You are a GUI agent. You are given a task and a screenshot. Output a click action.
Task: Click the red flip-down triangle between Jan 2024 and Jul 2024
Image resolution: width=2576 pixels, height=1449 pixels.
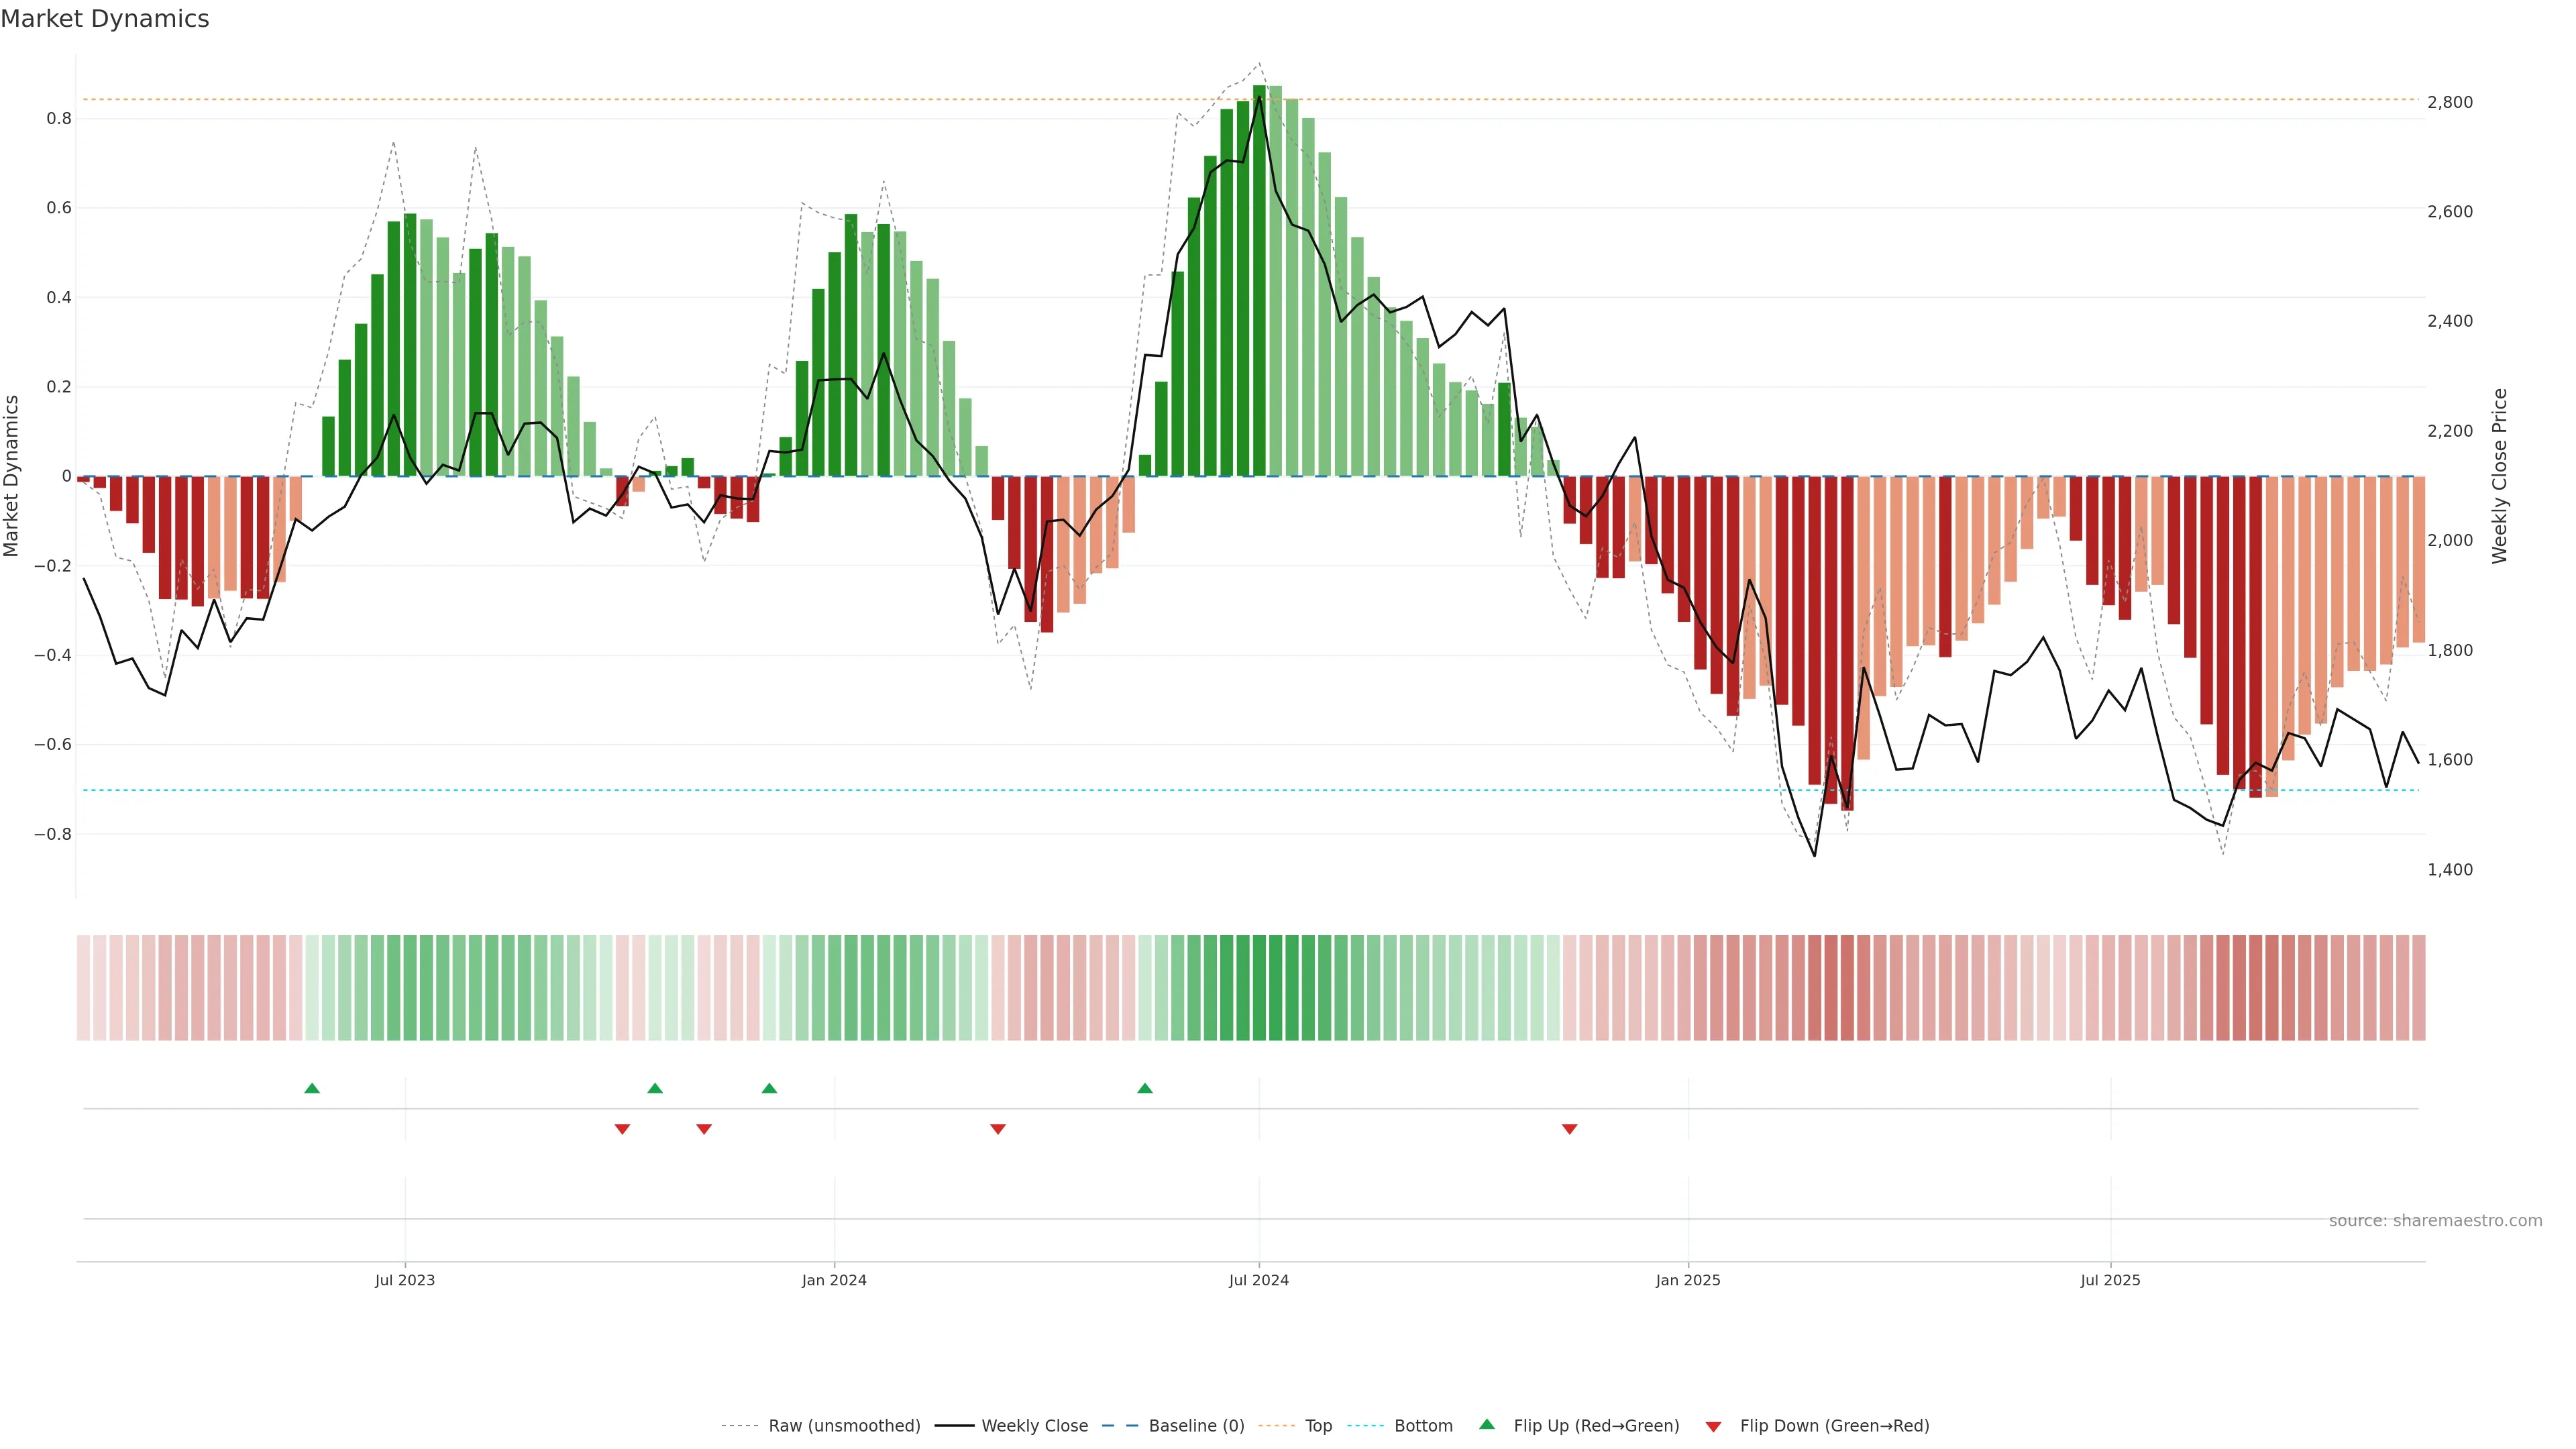(x=997, y=1129)
